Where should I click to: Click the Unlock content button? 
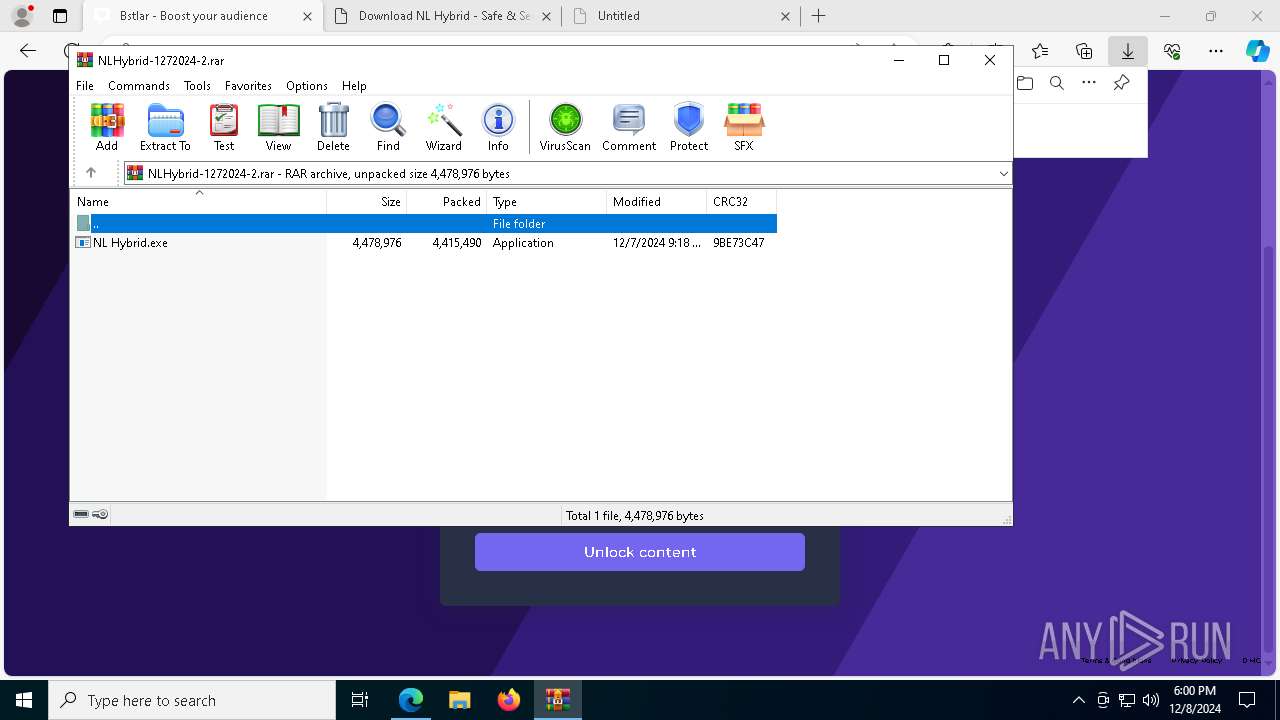point(640,552)
